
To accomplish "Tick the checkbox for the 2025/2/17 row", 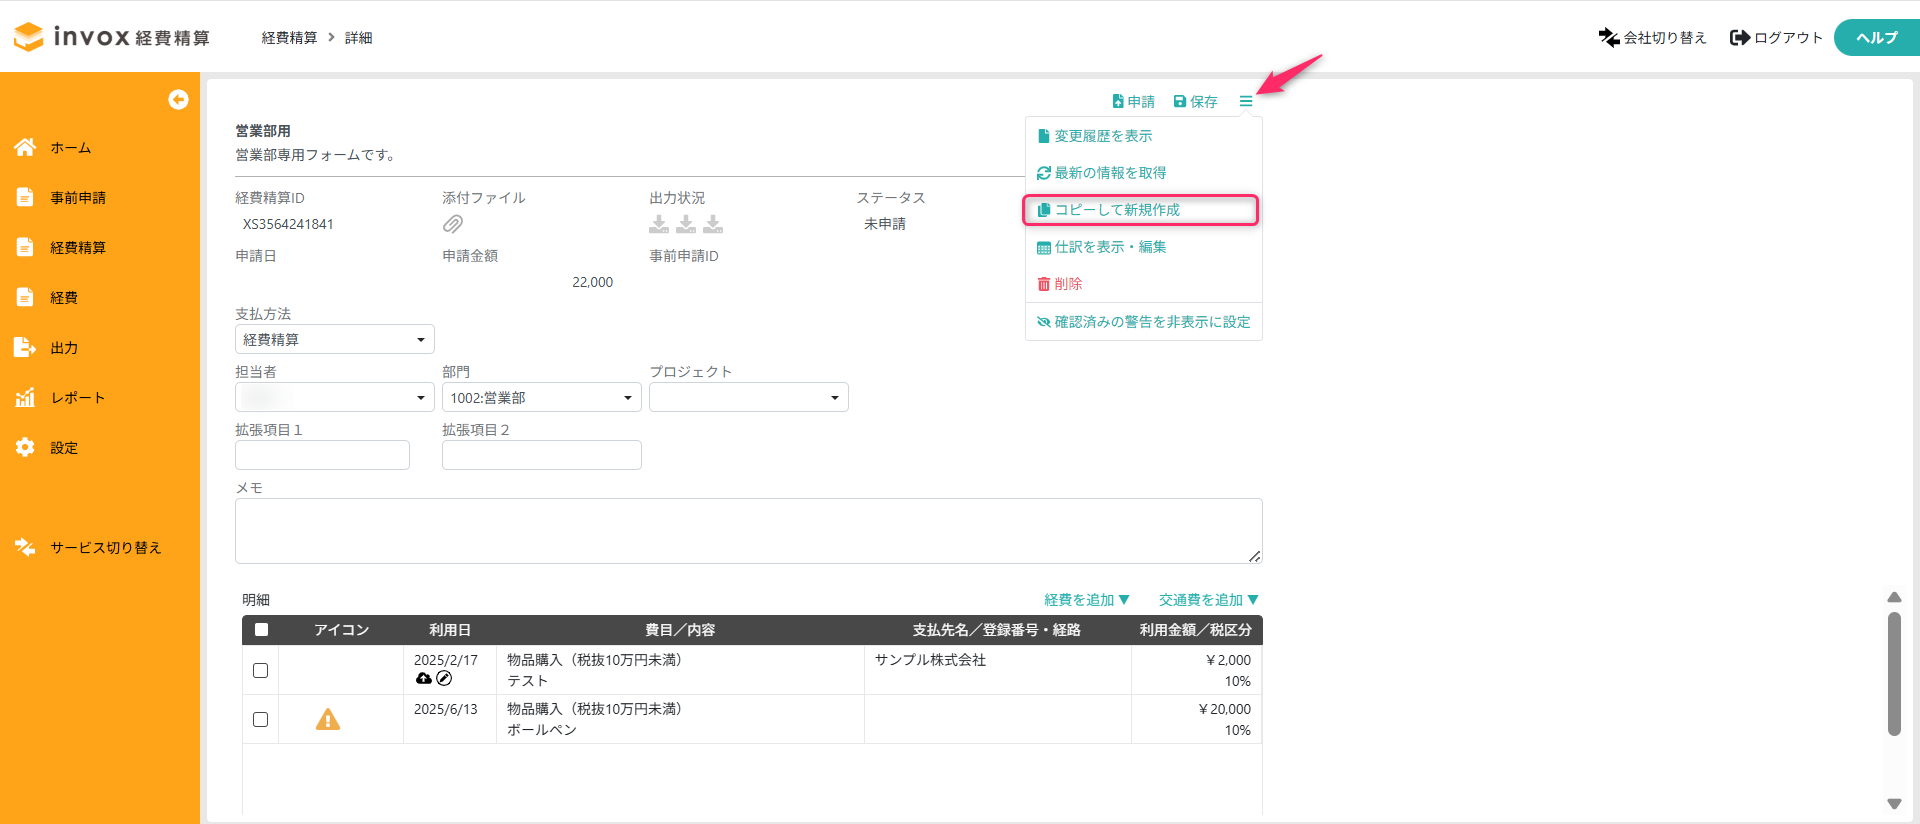I will [x=261, y=670].
